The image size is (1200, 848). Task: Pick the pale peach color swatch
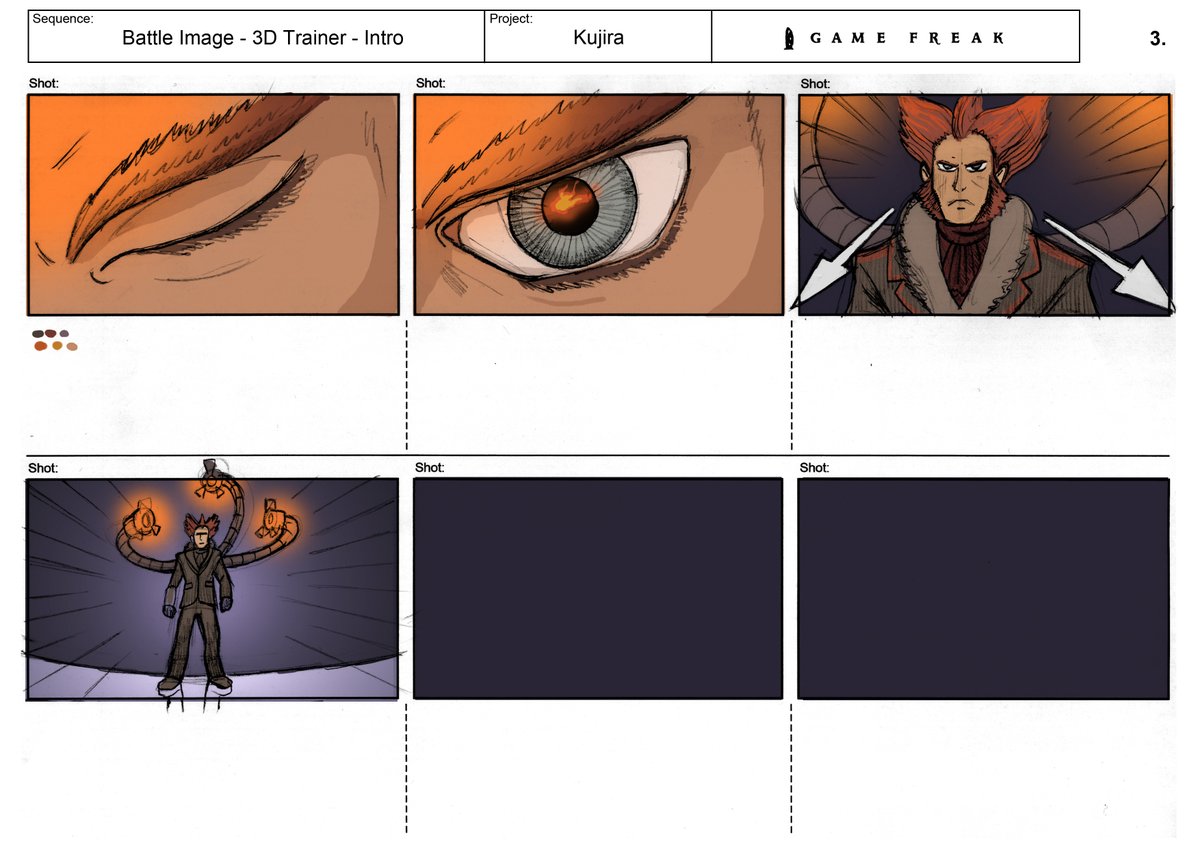click(x=72, y=347)
